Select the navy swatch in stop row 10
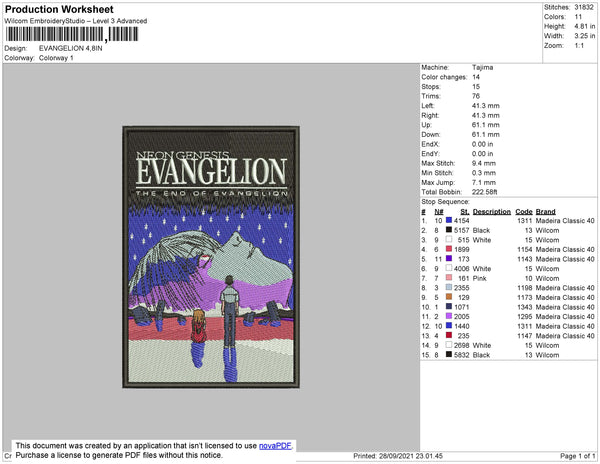600x464 pixels. [x=449, y=306]
